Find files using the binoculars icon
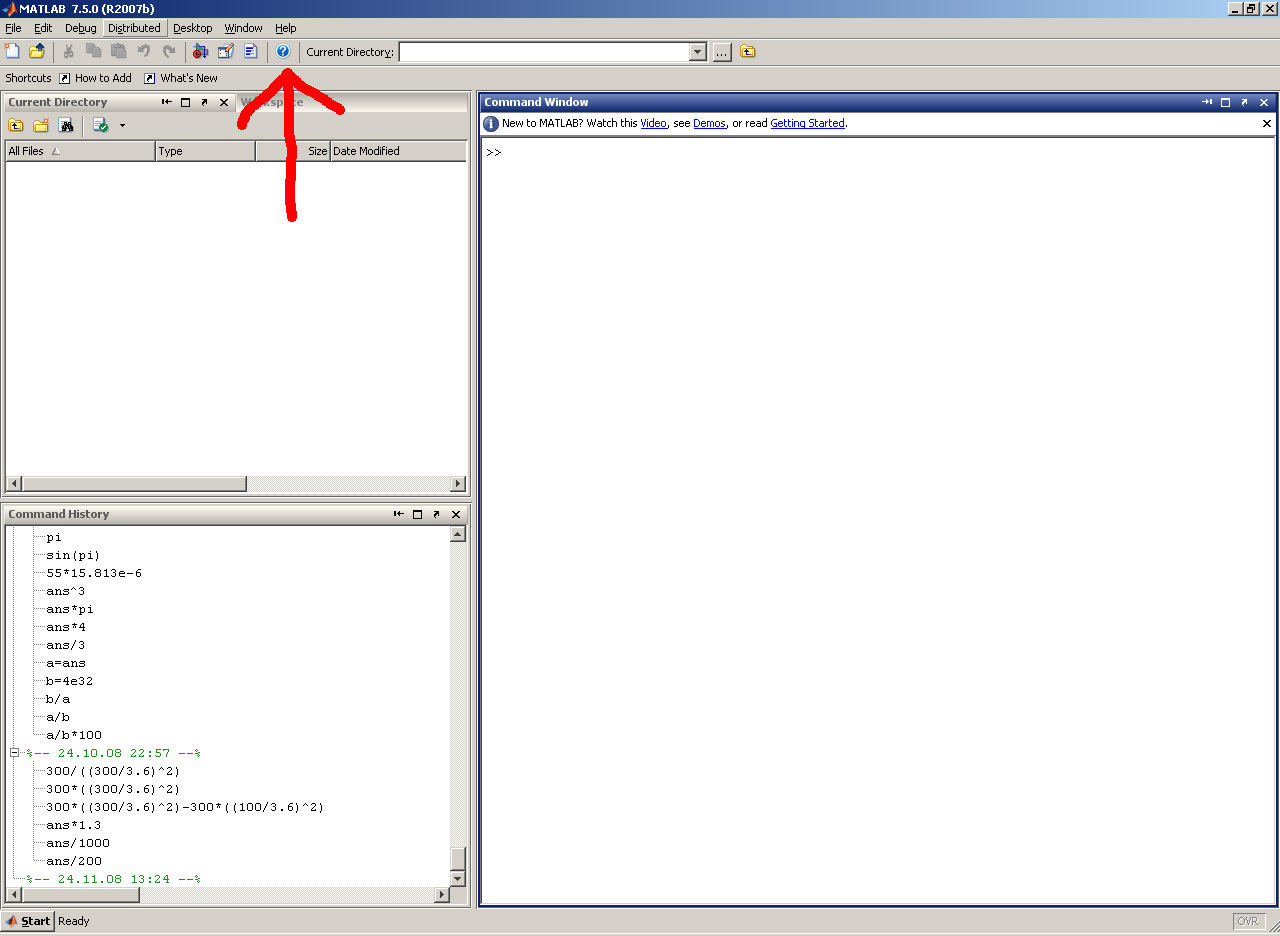 (x=66, y=125)
